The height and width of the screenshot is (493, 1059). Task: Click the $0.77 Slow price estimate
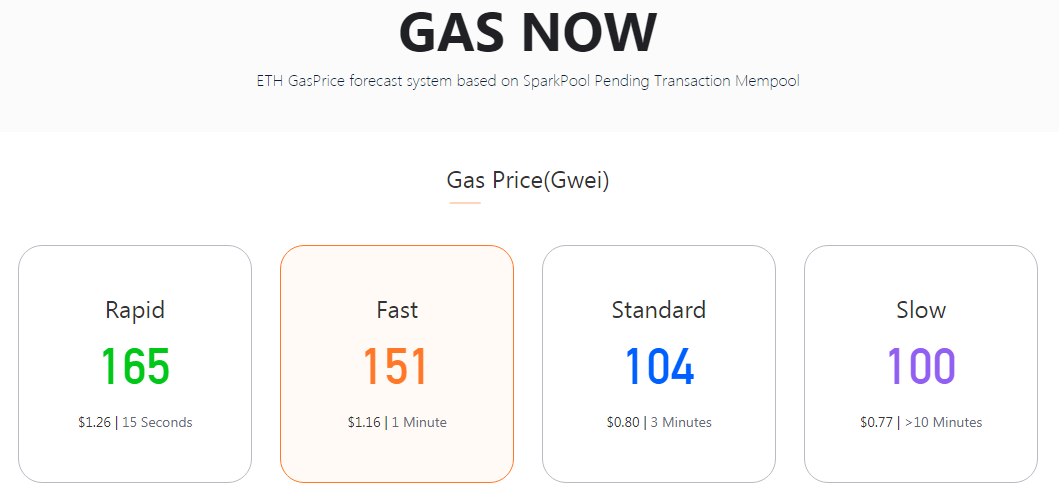point(876,422)
